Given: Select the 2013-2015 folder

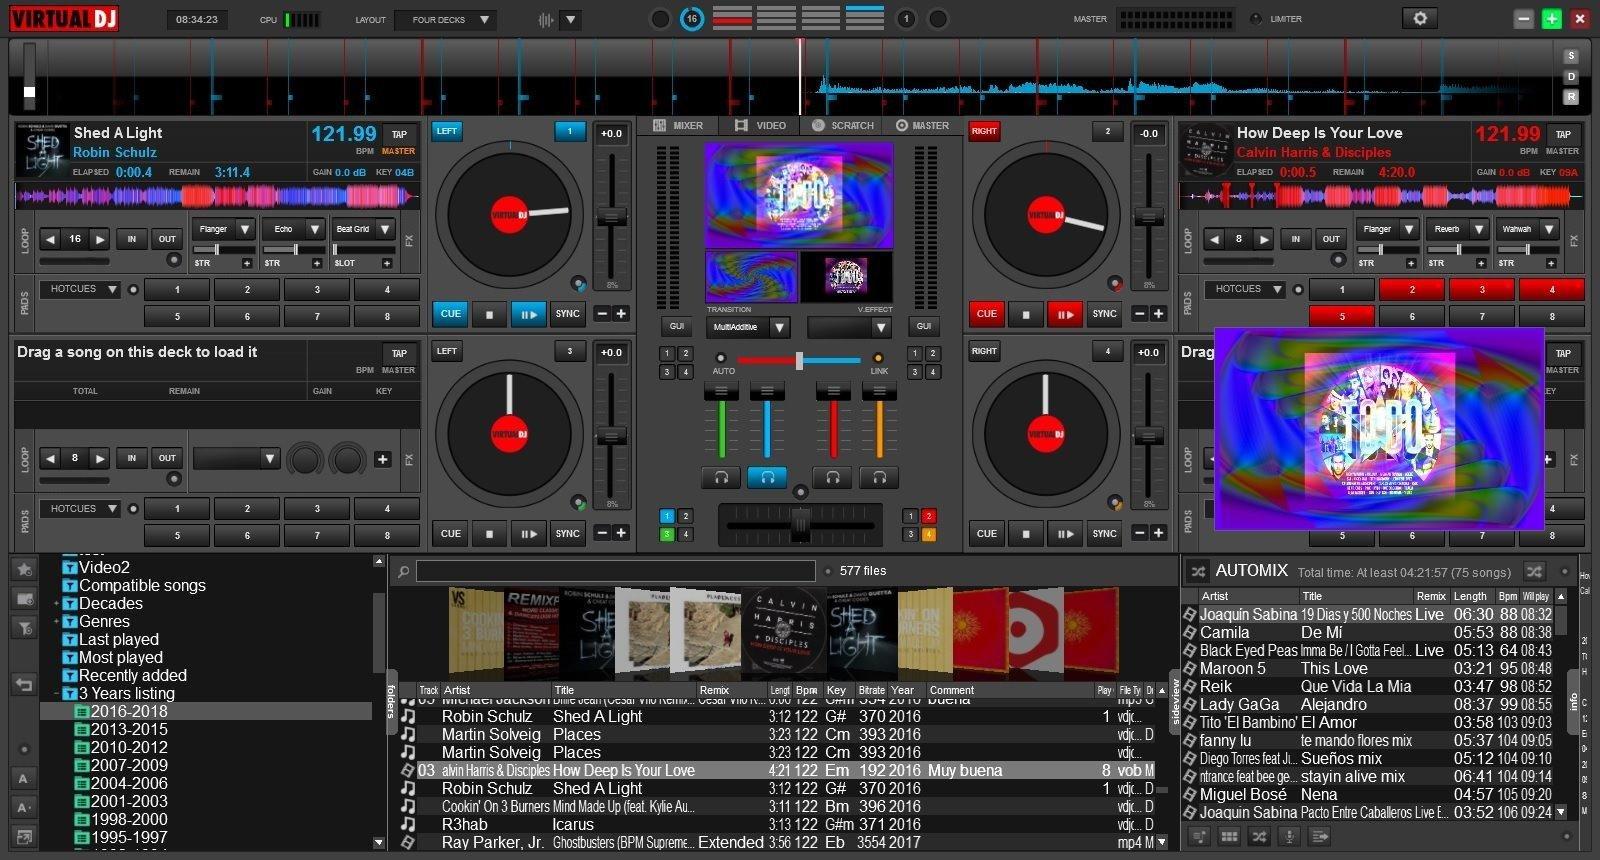Looking at the screenshot, I should tap(128, 729).
